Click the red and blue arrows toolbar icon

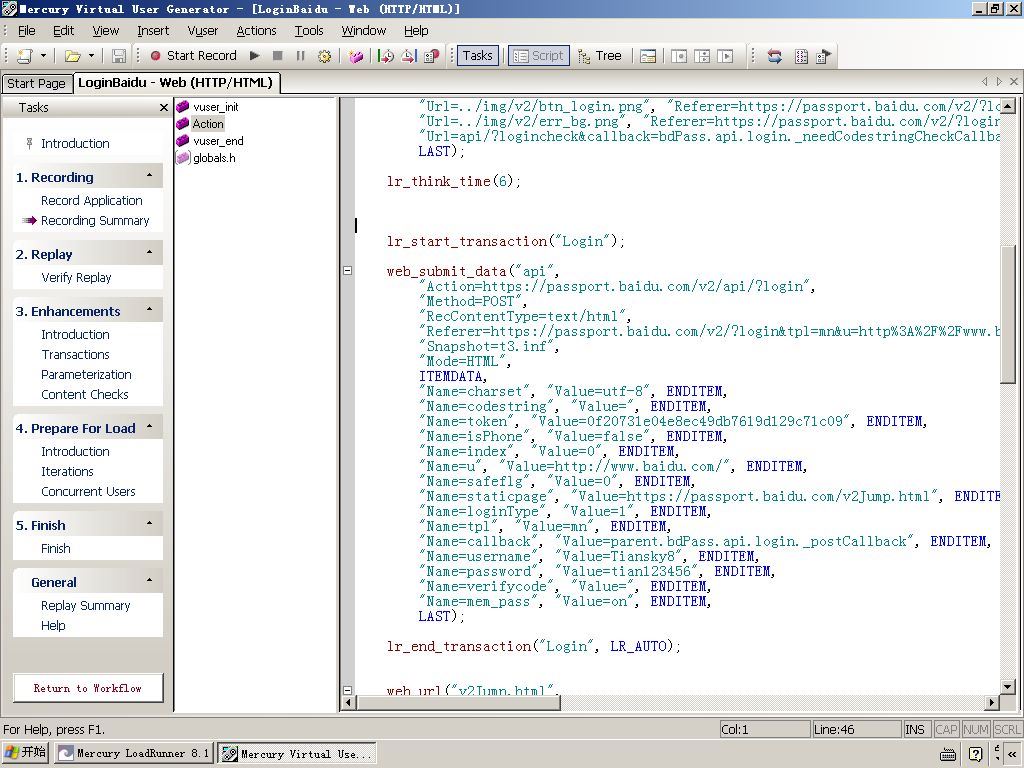[x=775, y=56]
